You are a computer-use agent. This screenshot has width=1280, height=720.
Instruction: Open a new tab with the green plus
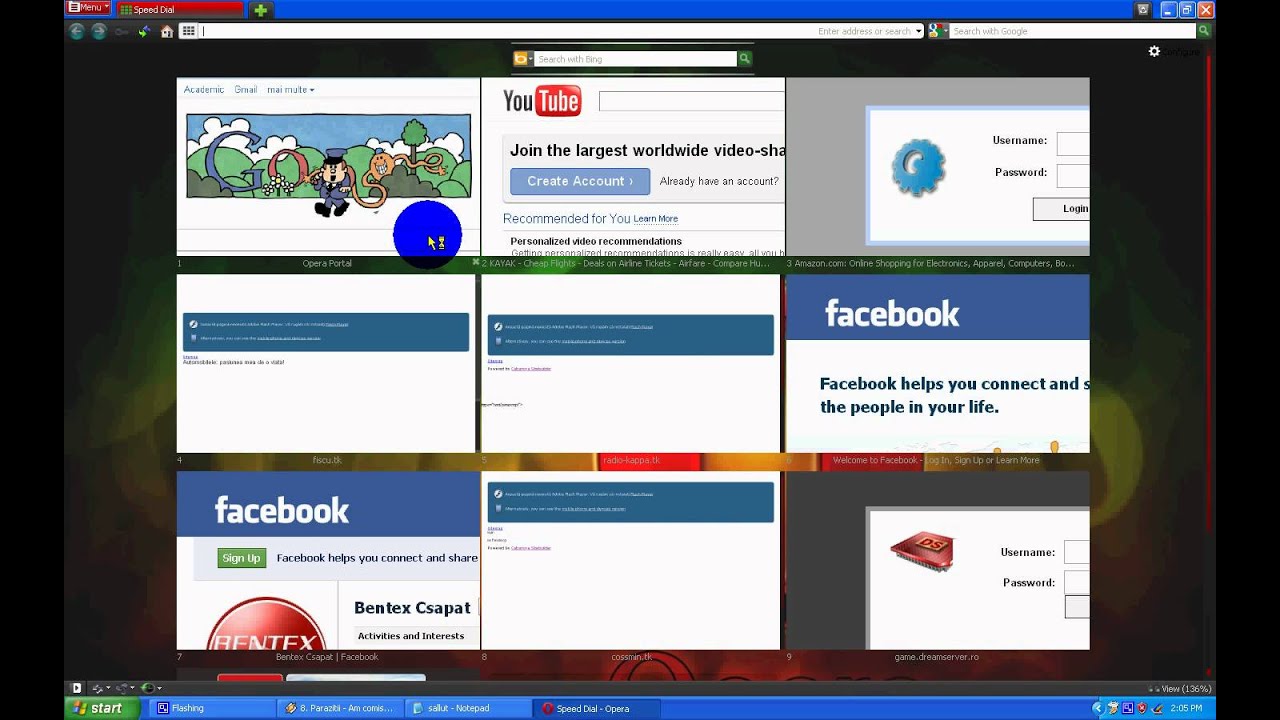click(x=260, y=10)
